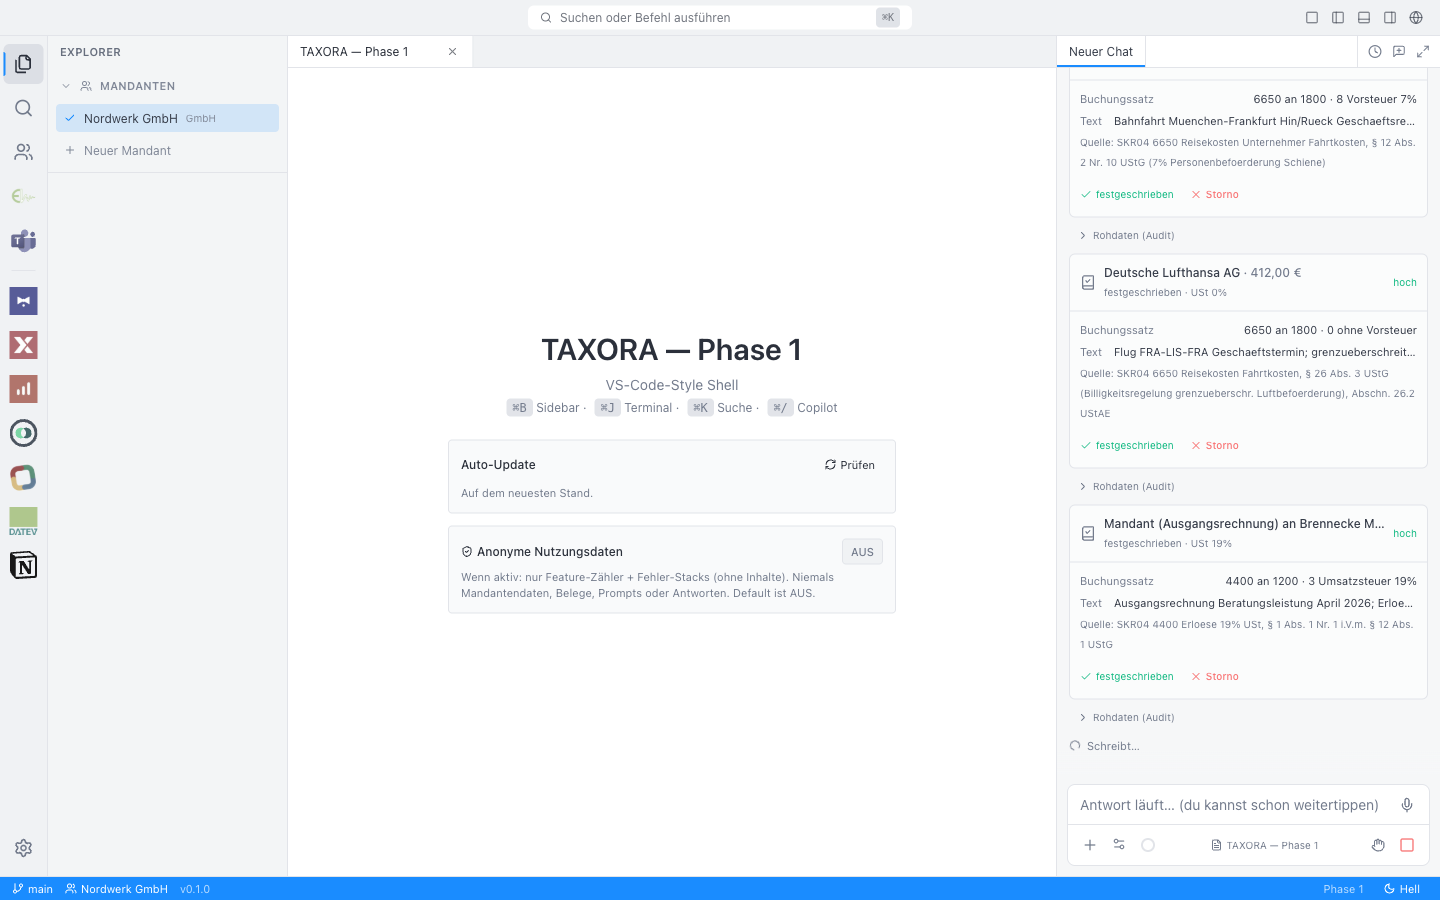Open the red X app icon
This screenshot has width=1440, height=900.
point(23,345)
